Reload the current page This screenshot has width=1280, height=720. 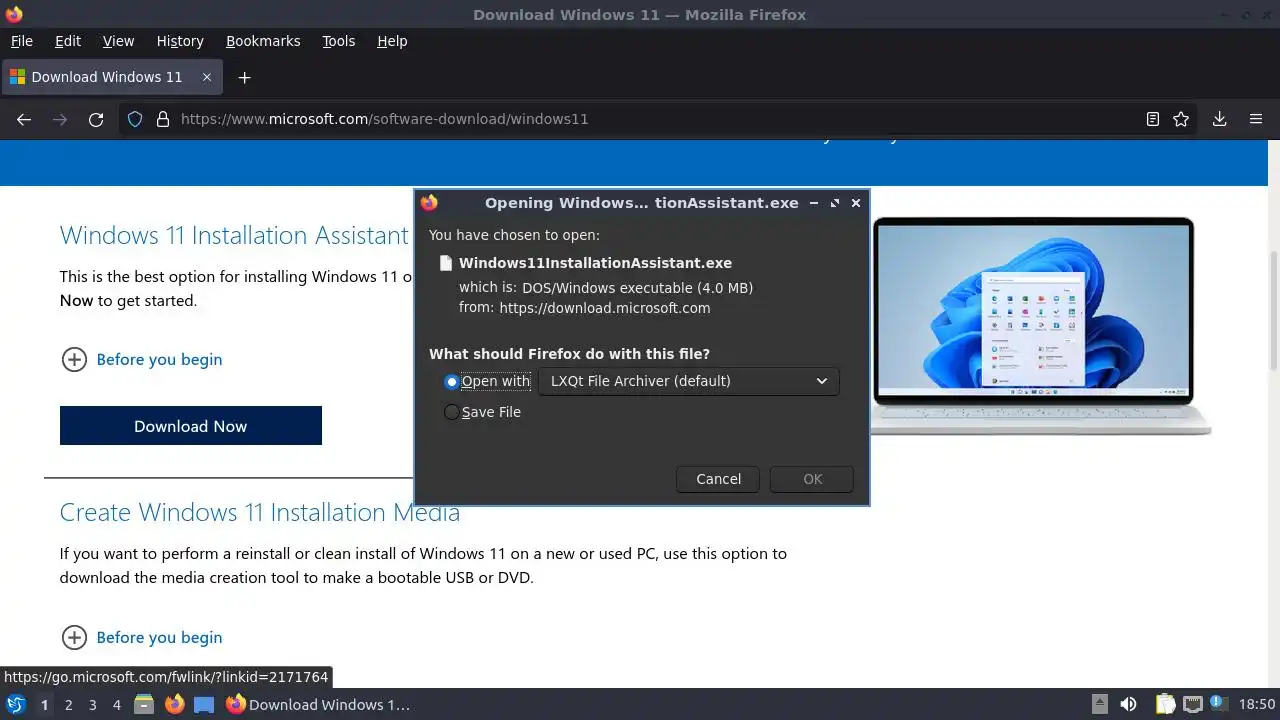coord(96,119)
